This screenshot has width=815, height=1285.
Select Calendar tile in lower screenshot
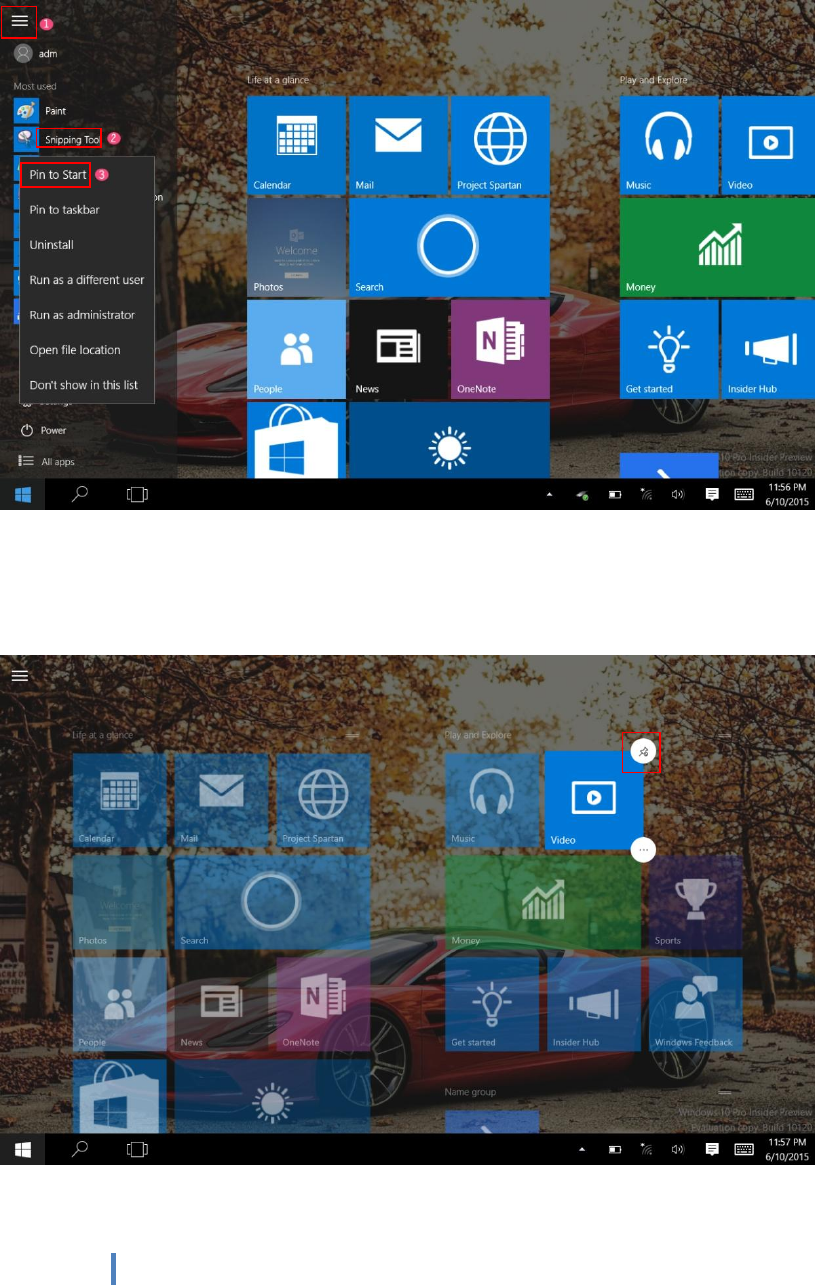pos(120,800)
